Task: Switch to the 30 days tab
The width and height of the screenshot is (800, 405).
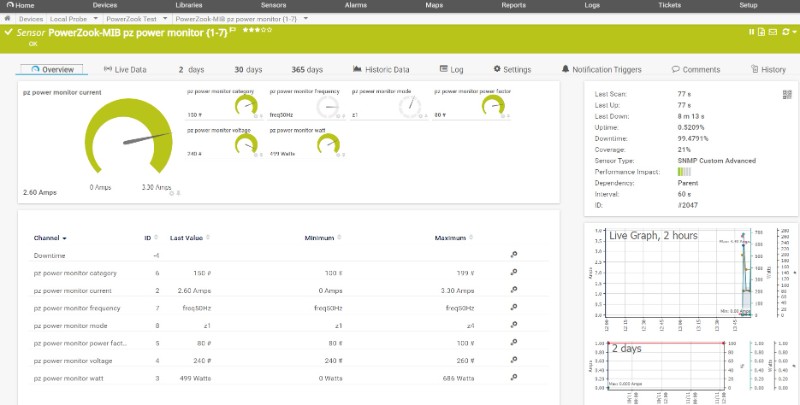Action: [248, 69]
